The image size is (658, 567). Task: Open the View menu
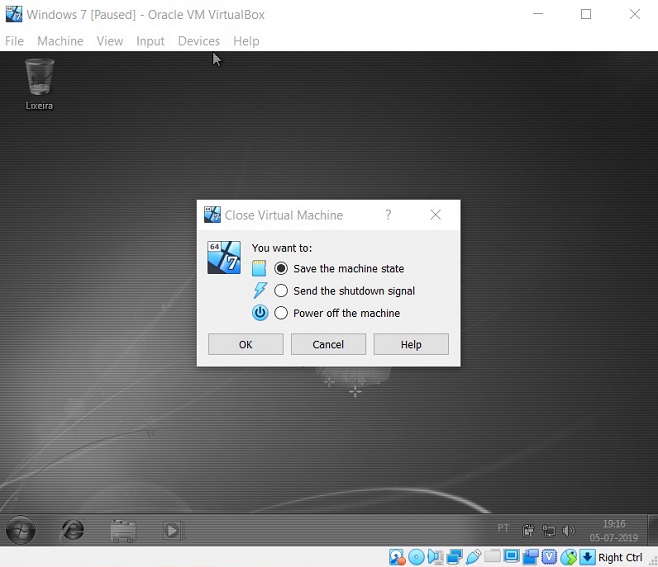[110, 41]
